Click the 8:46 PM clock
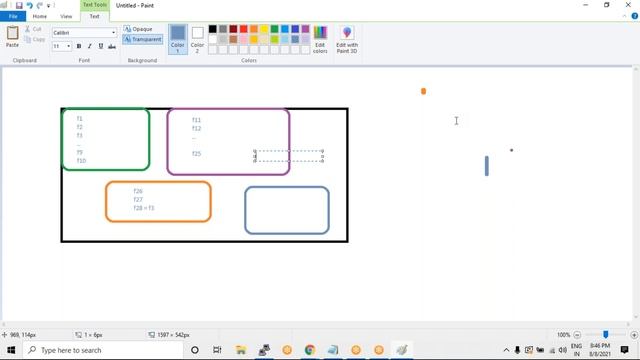Viewport: 640px width, 360px height. coord(600,346)
